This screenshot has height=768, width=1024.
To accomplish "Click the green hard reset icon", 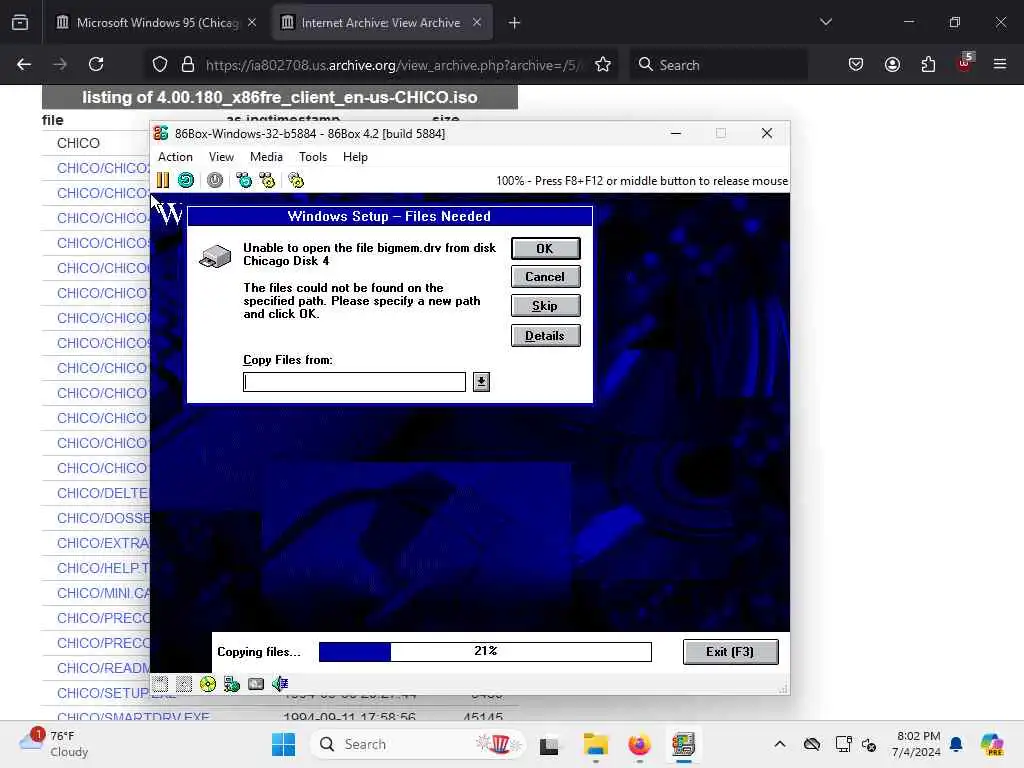I will 186,180.
